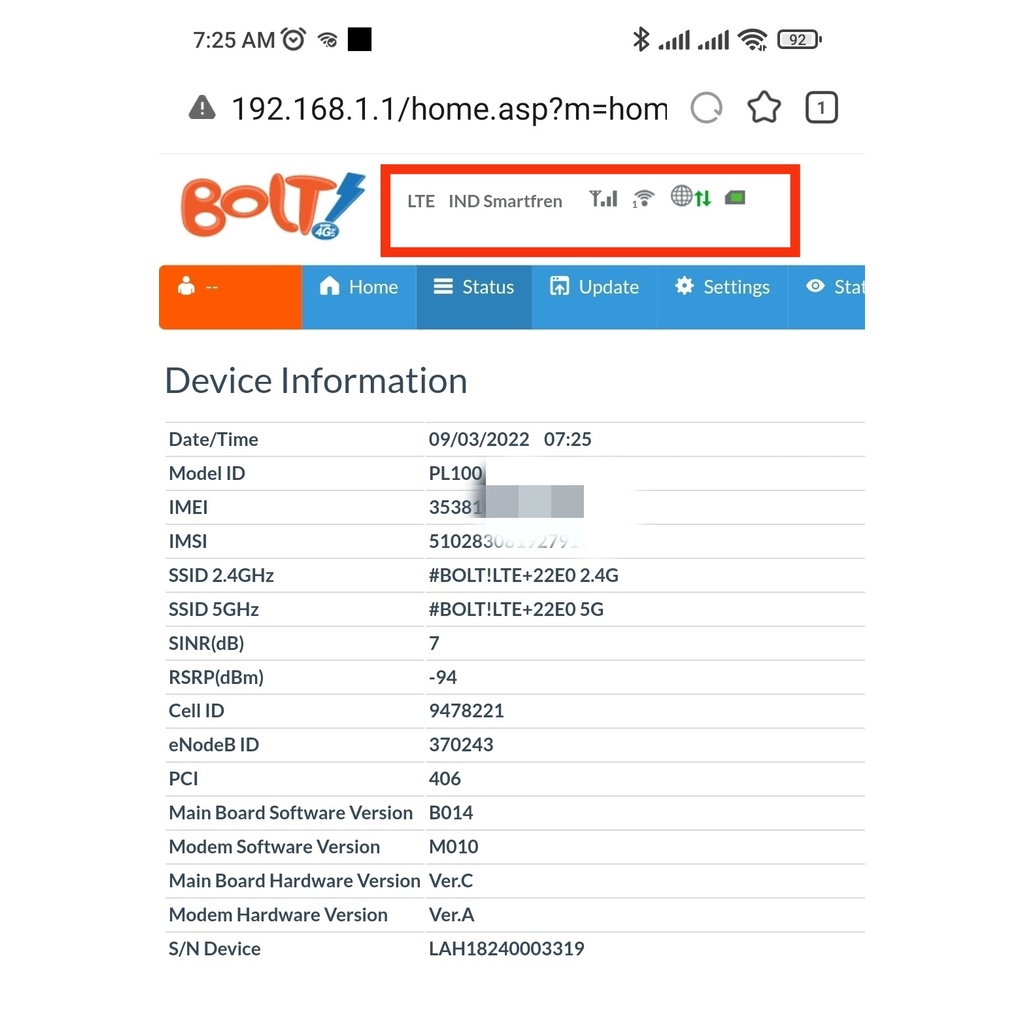The image size is (1024, 1024).
Task: Click the globe data transfer icon
Action: click(691, 197)
